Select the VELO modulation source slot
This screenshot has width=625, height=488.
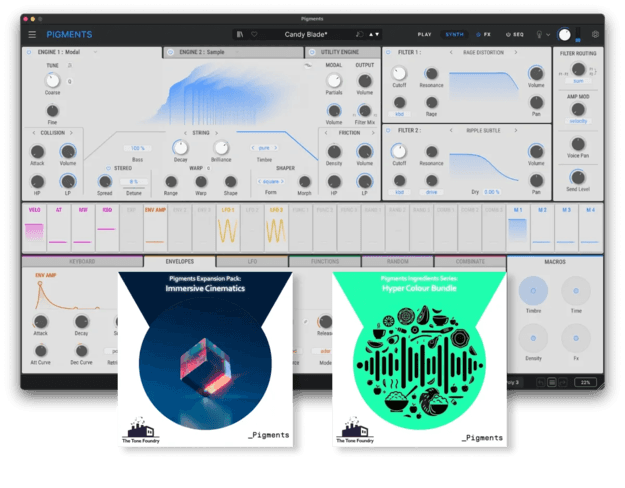tap(34, 228)
